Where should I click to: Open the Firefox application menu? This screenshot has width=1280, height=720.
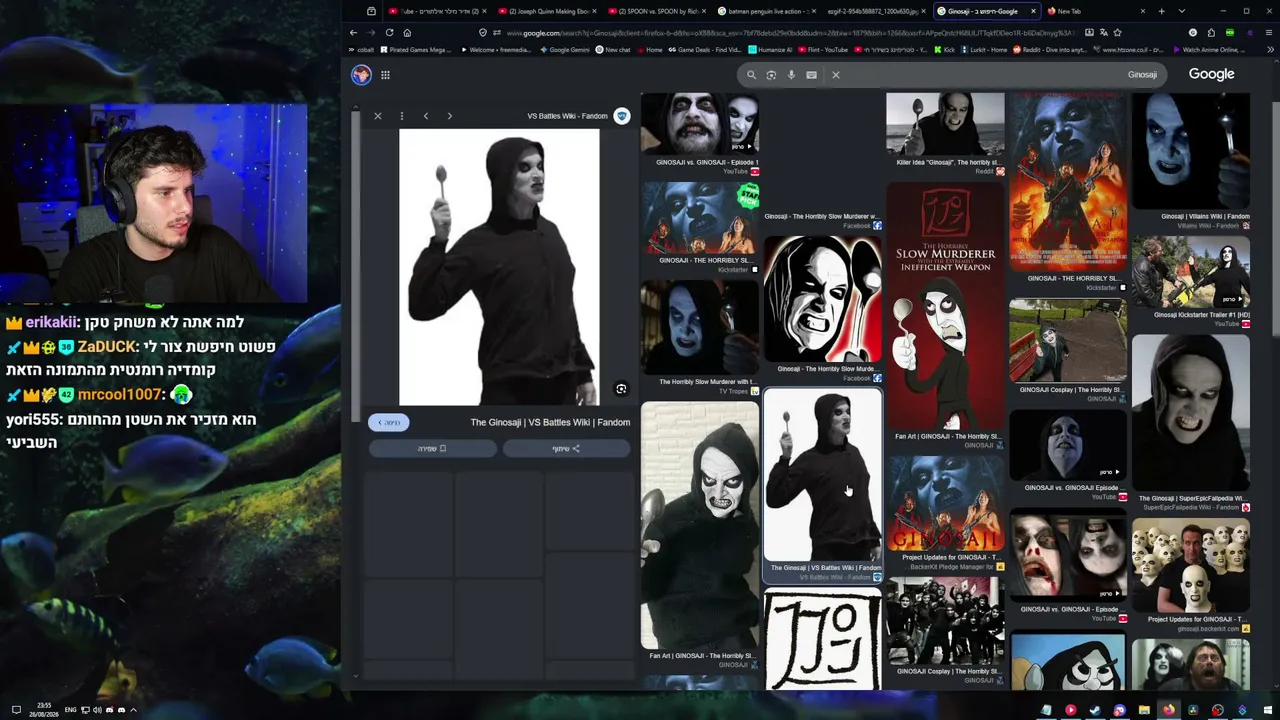1270,33
